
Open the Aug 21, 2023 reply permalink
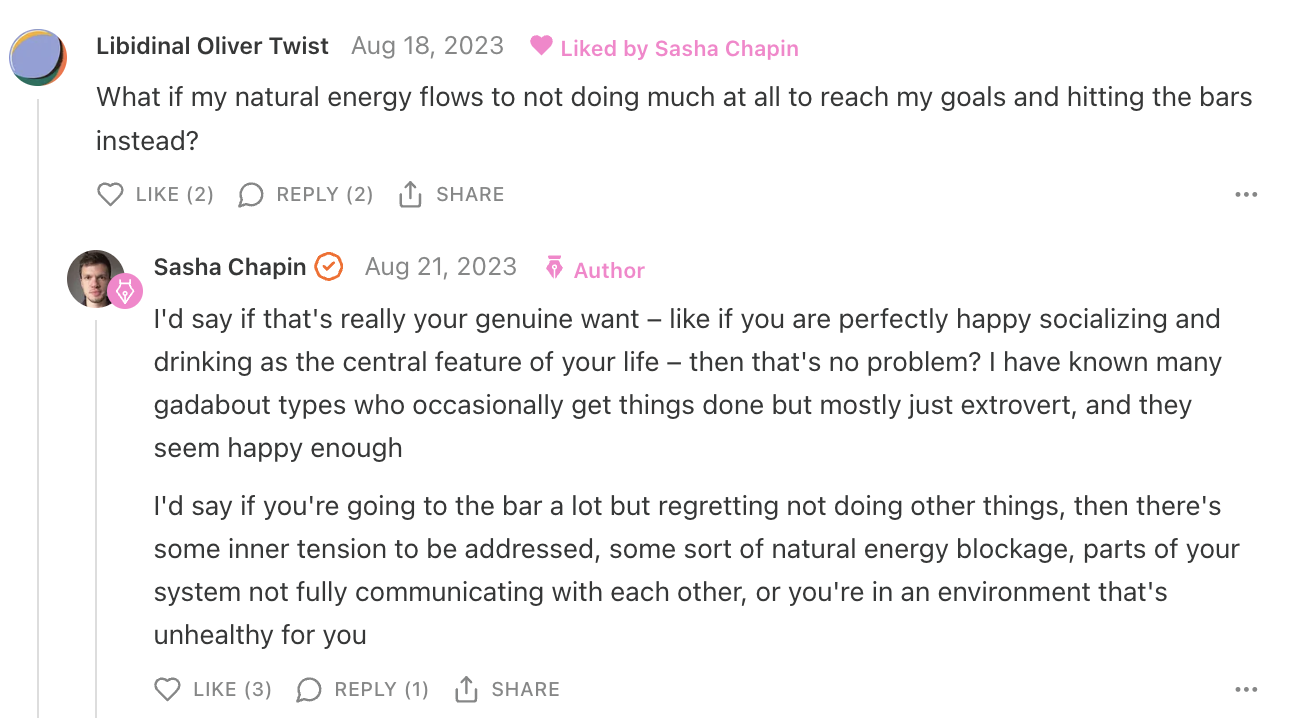(441, 267)
